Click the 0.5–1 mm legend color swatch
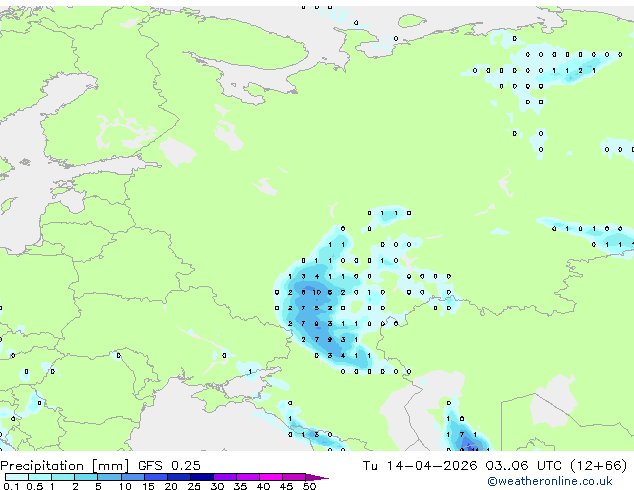Screen dimensions: 634x490 [40, 477]
